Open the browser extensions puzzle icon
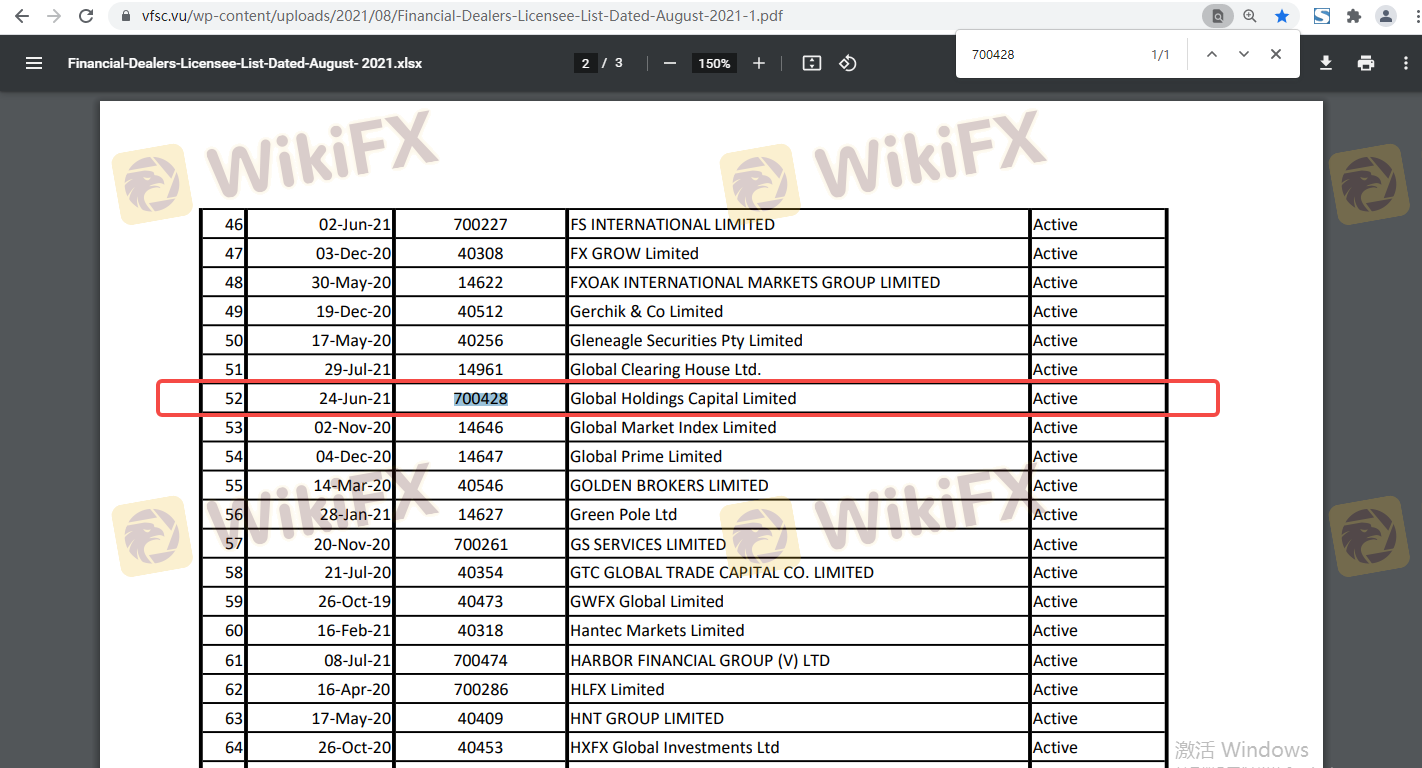1422x768 pixels. tap(1354, 16)
